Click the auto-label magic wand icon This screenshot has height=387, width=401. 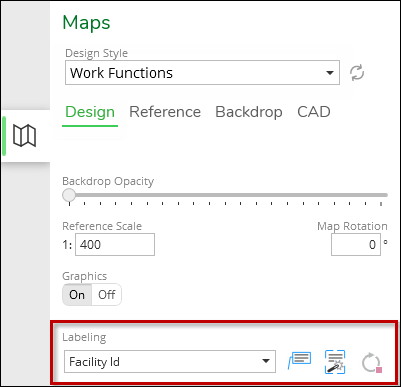[x=335, y=362]
